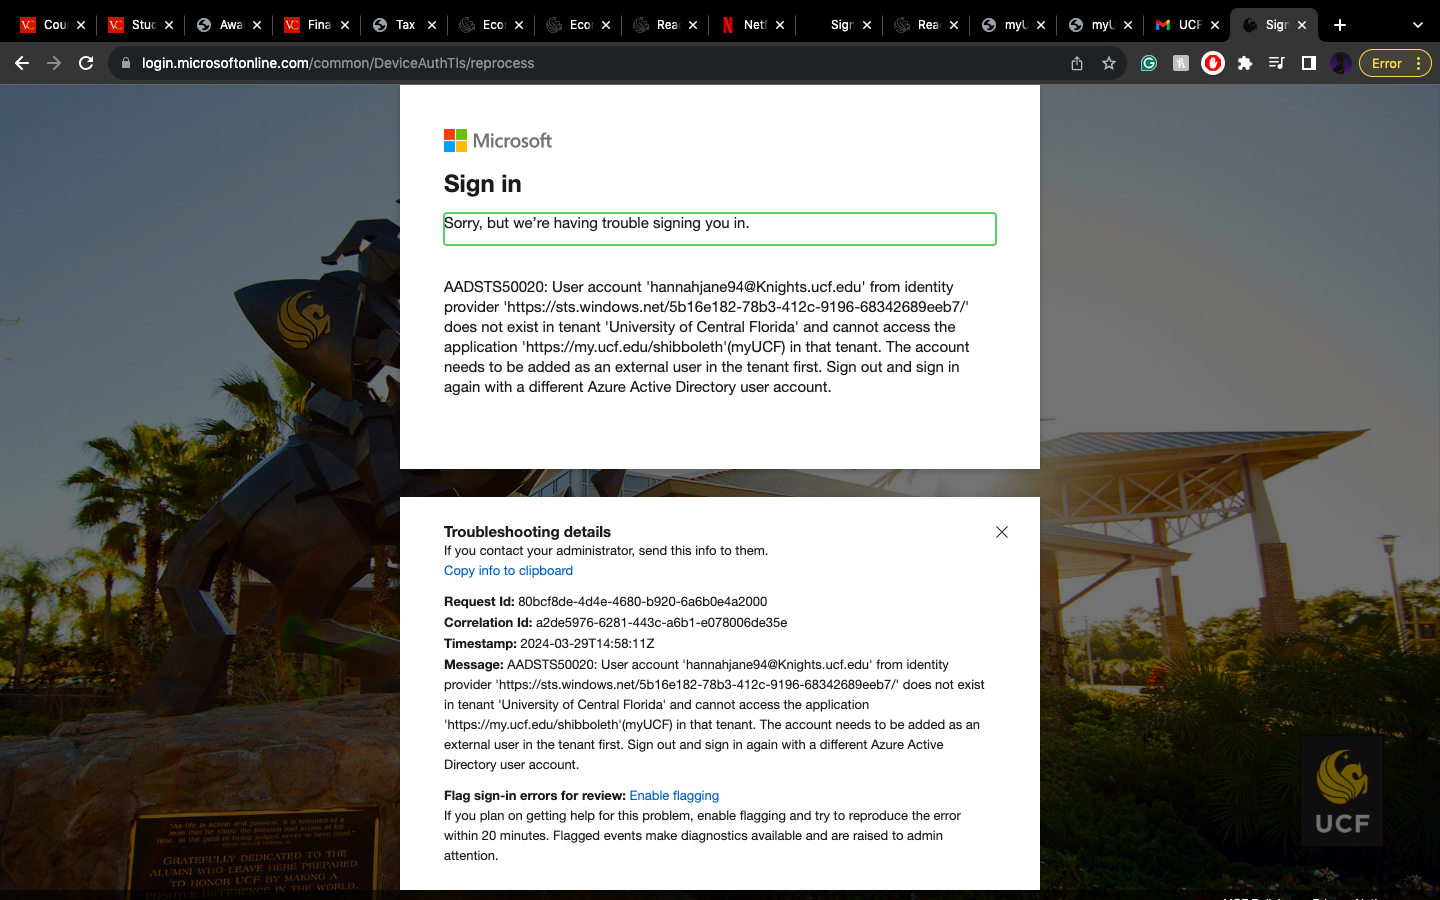Image resolution: width=1440 pixels, height=900 pixels.
Task: Open the Grammarly extension
Action: tap(1149, 63)
